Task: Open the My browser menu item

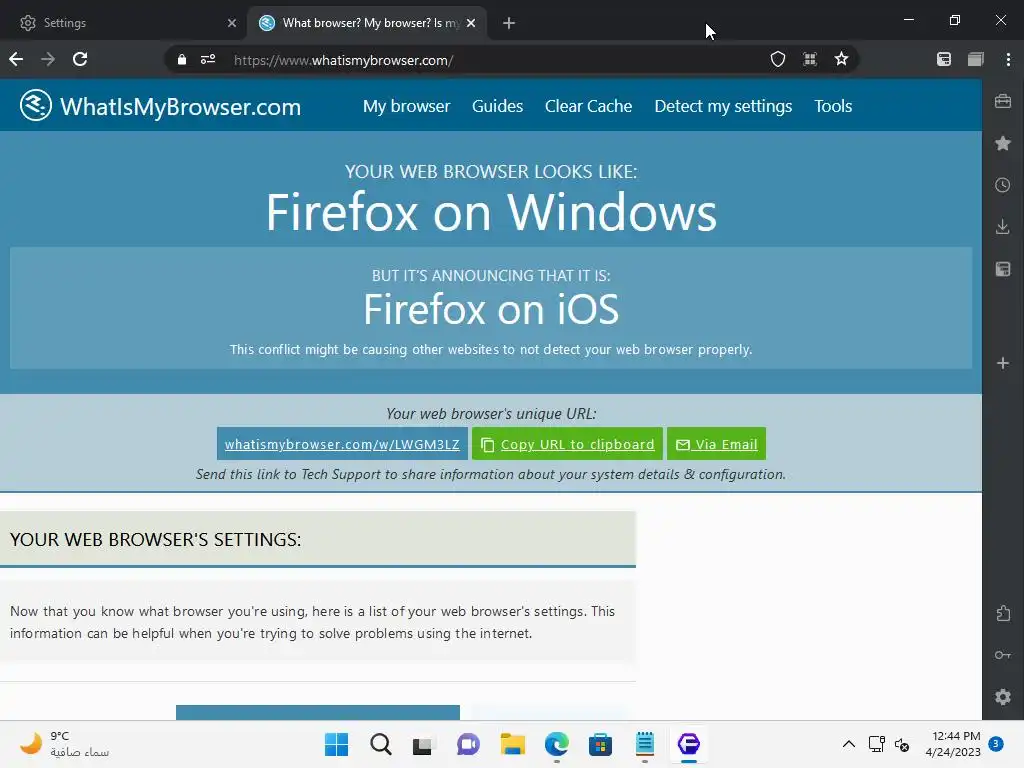Action: [406, 106]
